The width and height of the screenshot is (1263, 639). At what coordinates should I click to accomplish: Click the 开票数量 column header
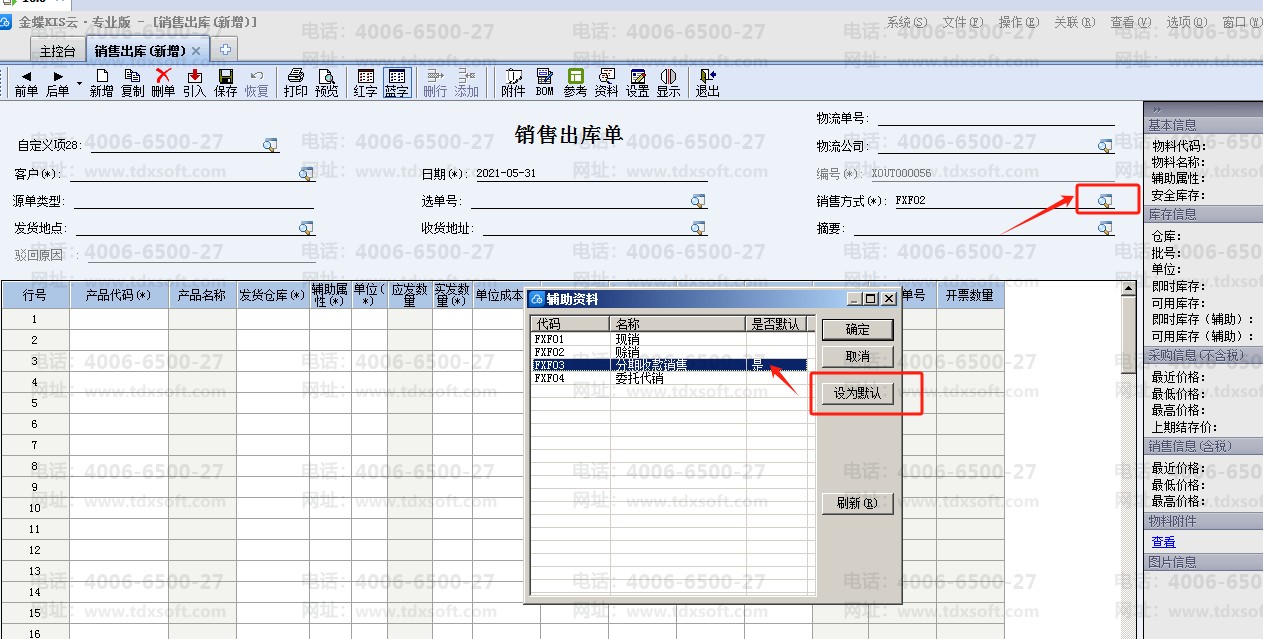969,295
